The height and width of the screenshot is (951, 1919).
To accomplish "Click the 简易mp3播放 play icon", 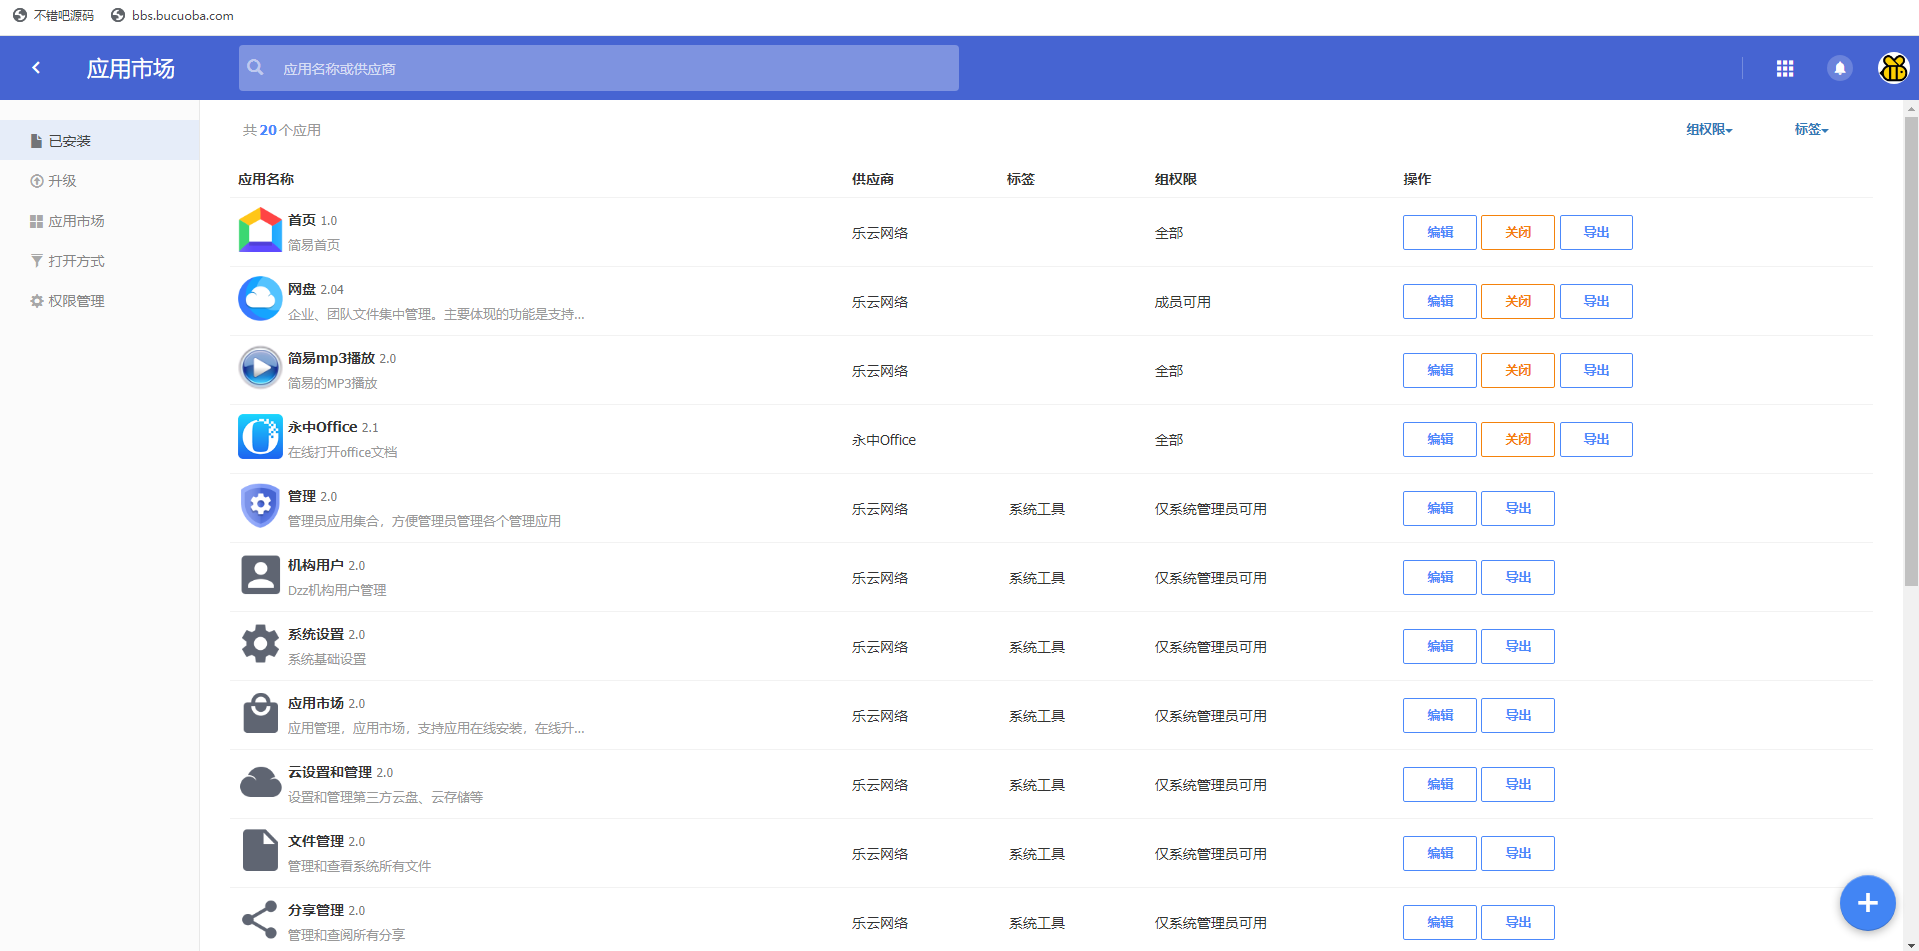I will pyautogui.click(x=260, y=368).
